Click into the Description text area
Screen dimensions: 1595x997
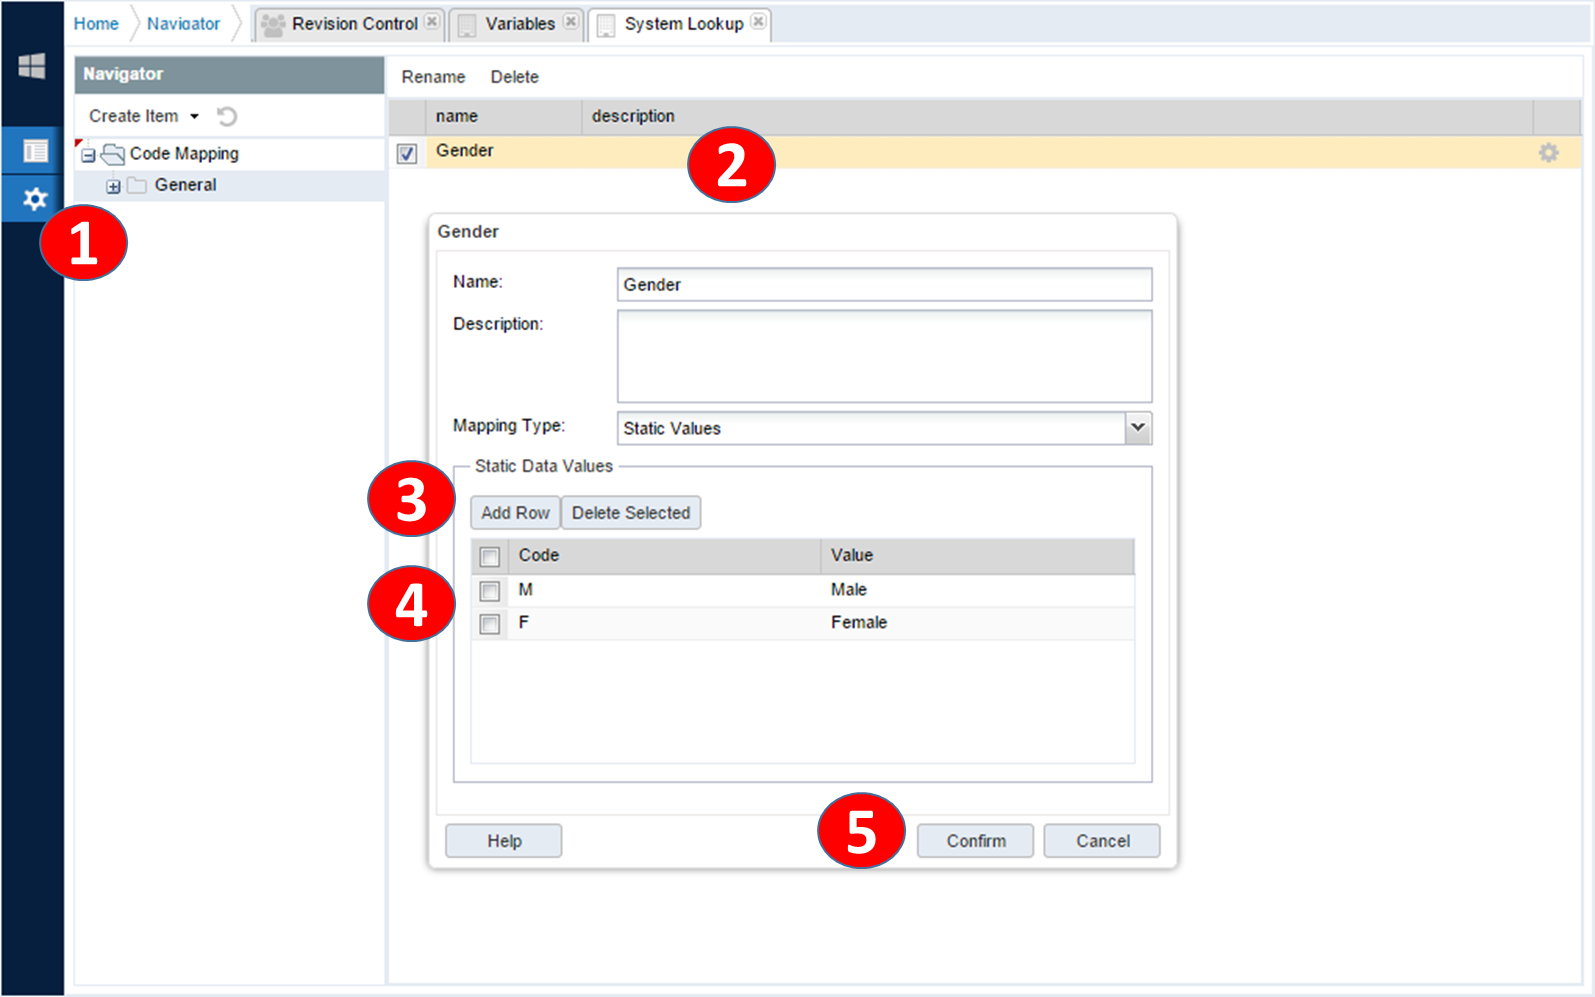(x=884, y=356)
